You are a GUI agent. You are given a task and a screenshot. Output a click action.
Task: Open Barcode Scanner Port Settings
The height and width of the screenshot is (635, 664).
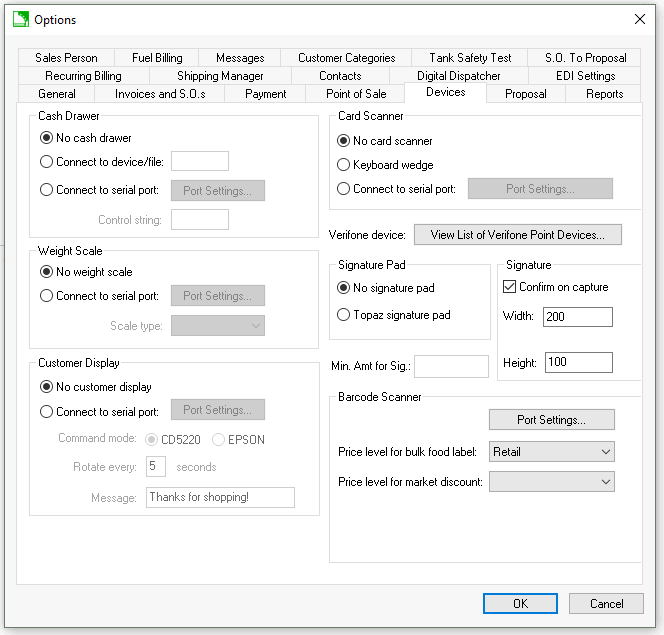pyautogui.click(x=551, y=420)
